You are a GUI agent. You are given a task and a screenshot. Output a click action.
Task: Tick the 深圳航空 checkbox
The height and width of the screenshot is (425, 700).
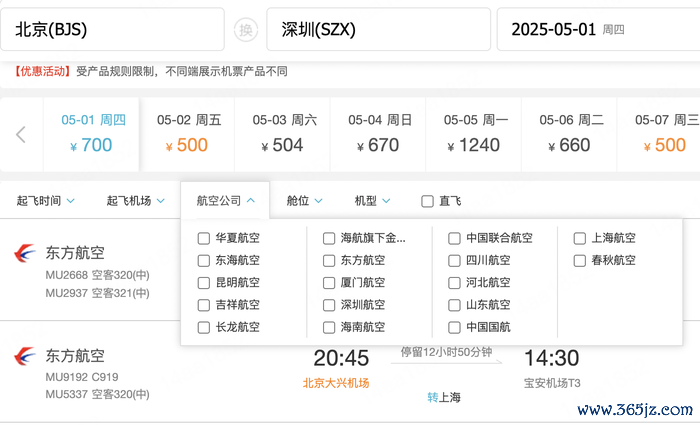click(x=329, y=305)
